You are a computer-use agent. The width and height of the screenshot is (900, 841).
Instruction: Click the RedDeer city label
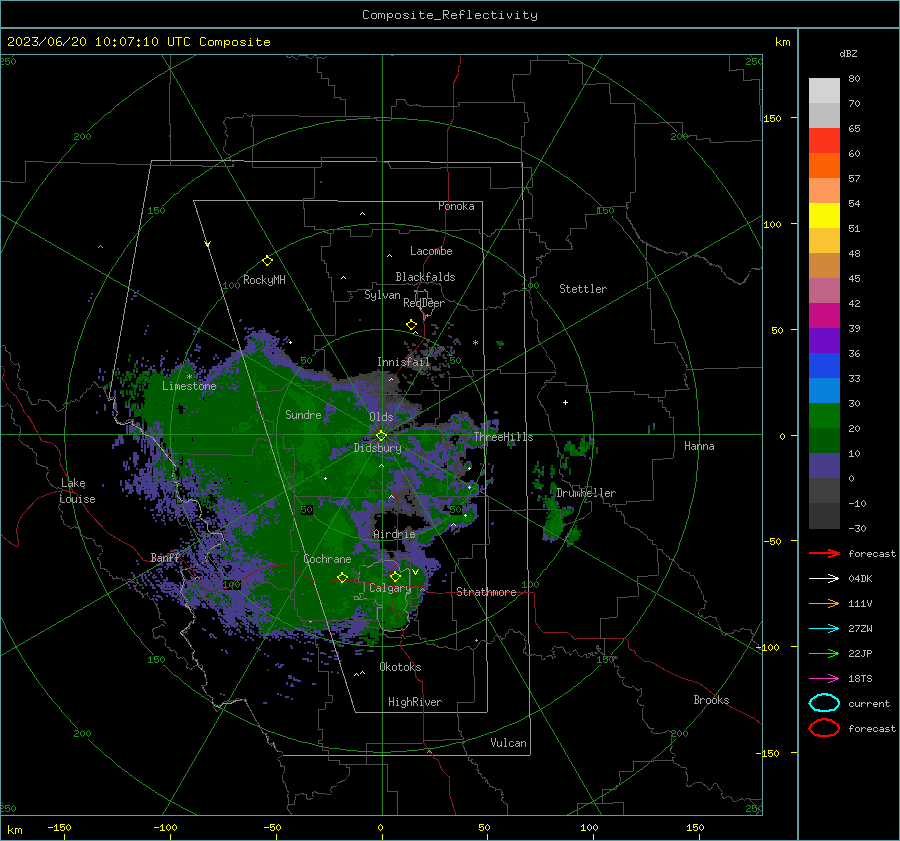(424, 303)
